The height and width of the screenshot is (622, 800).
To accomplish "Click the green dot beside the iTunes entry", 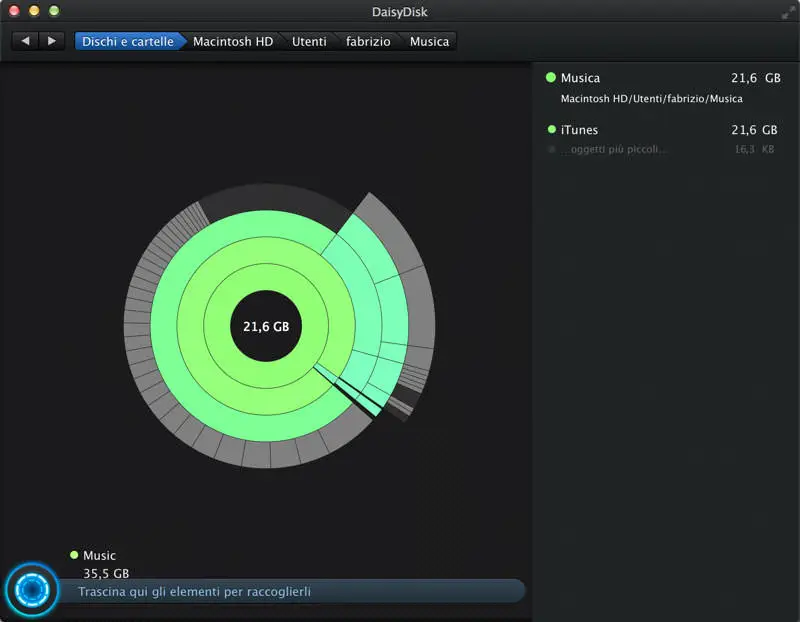I will [x=551, y=130].
